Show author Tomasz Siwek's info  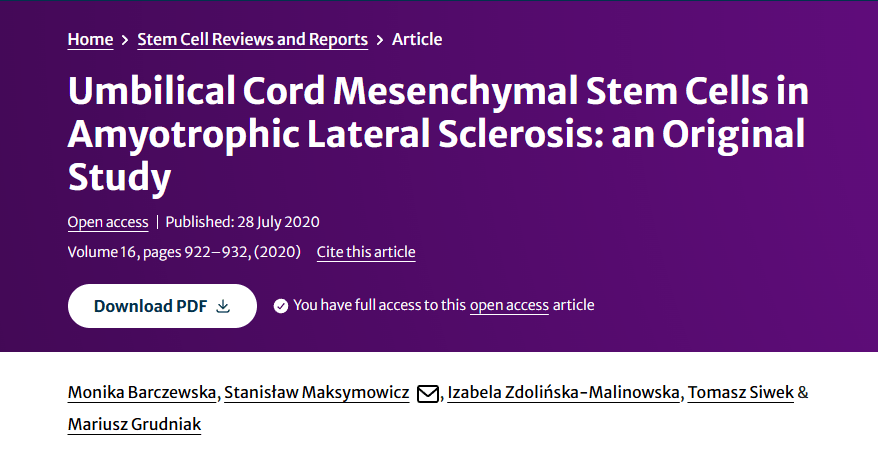741,392
